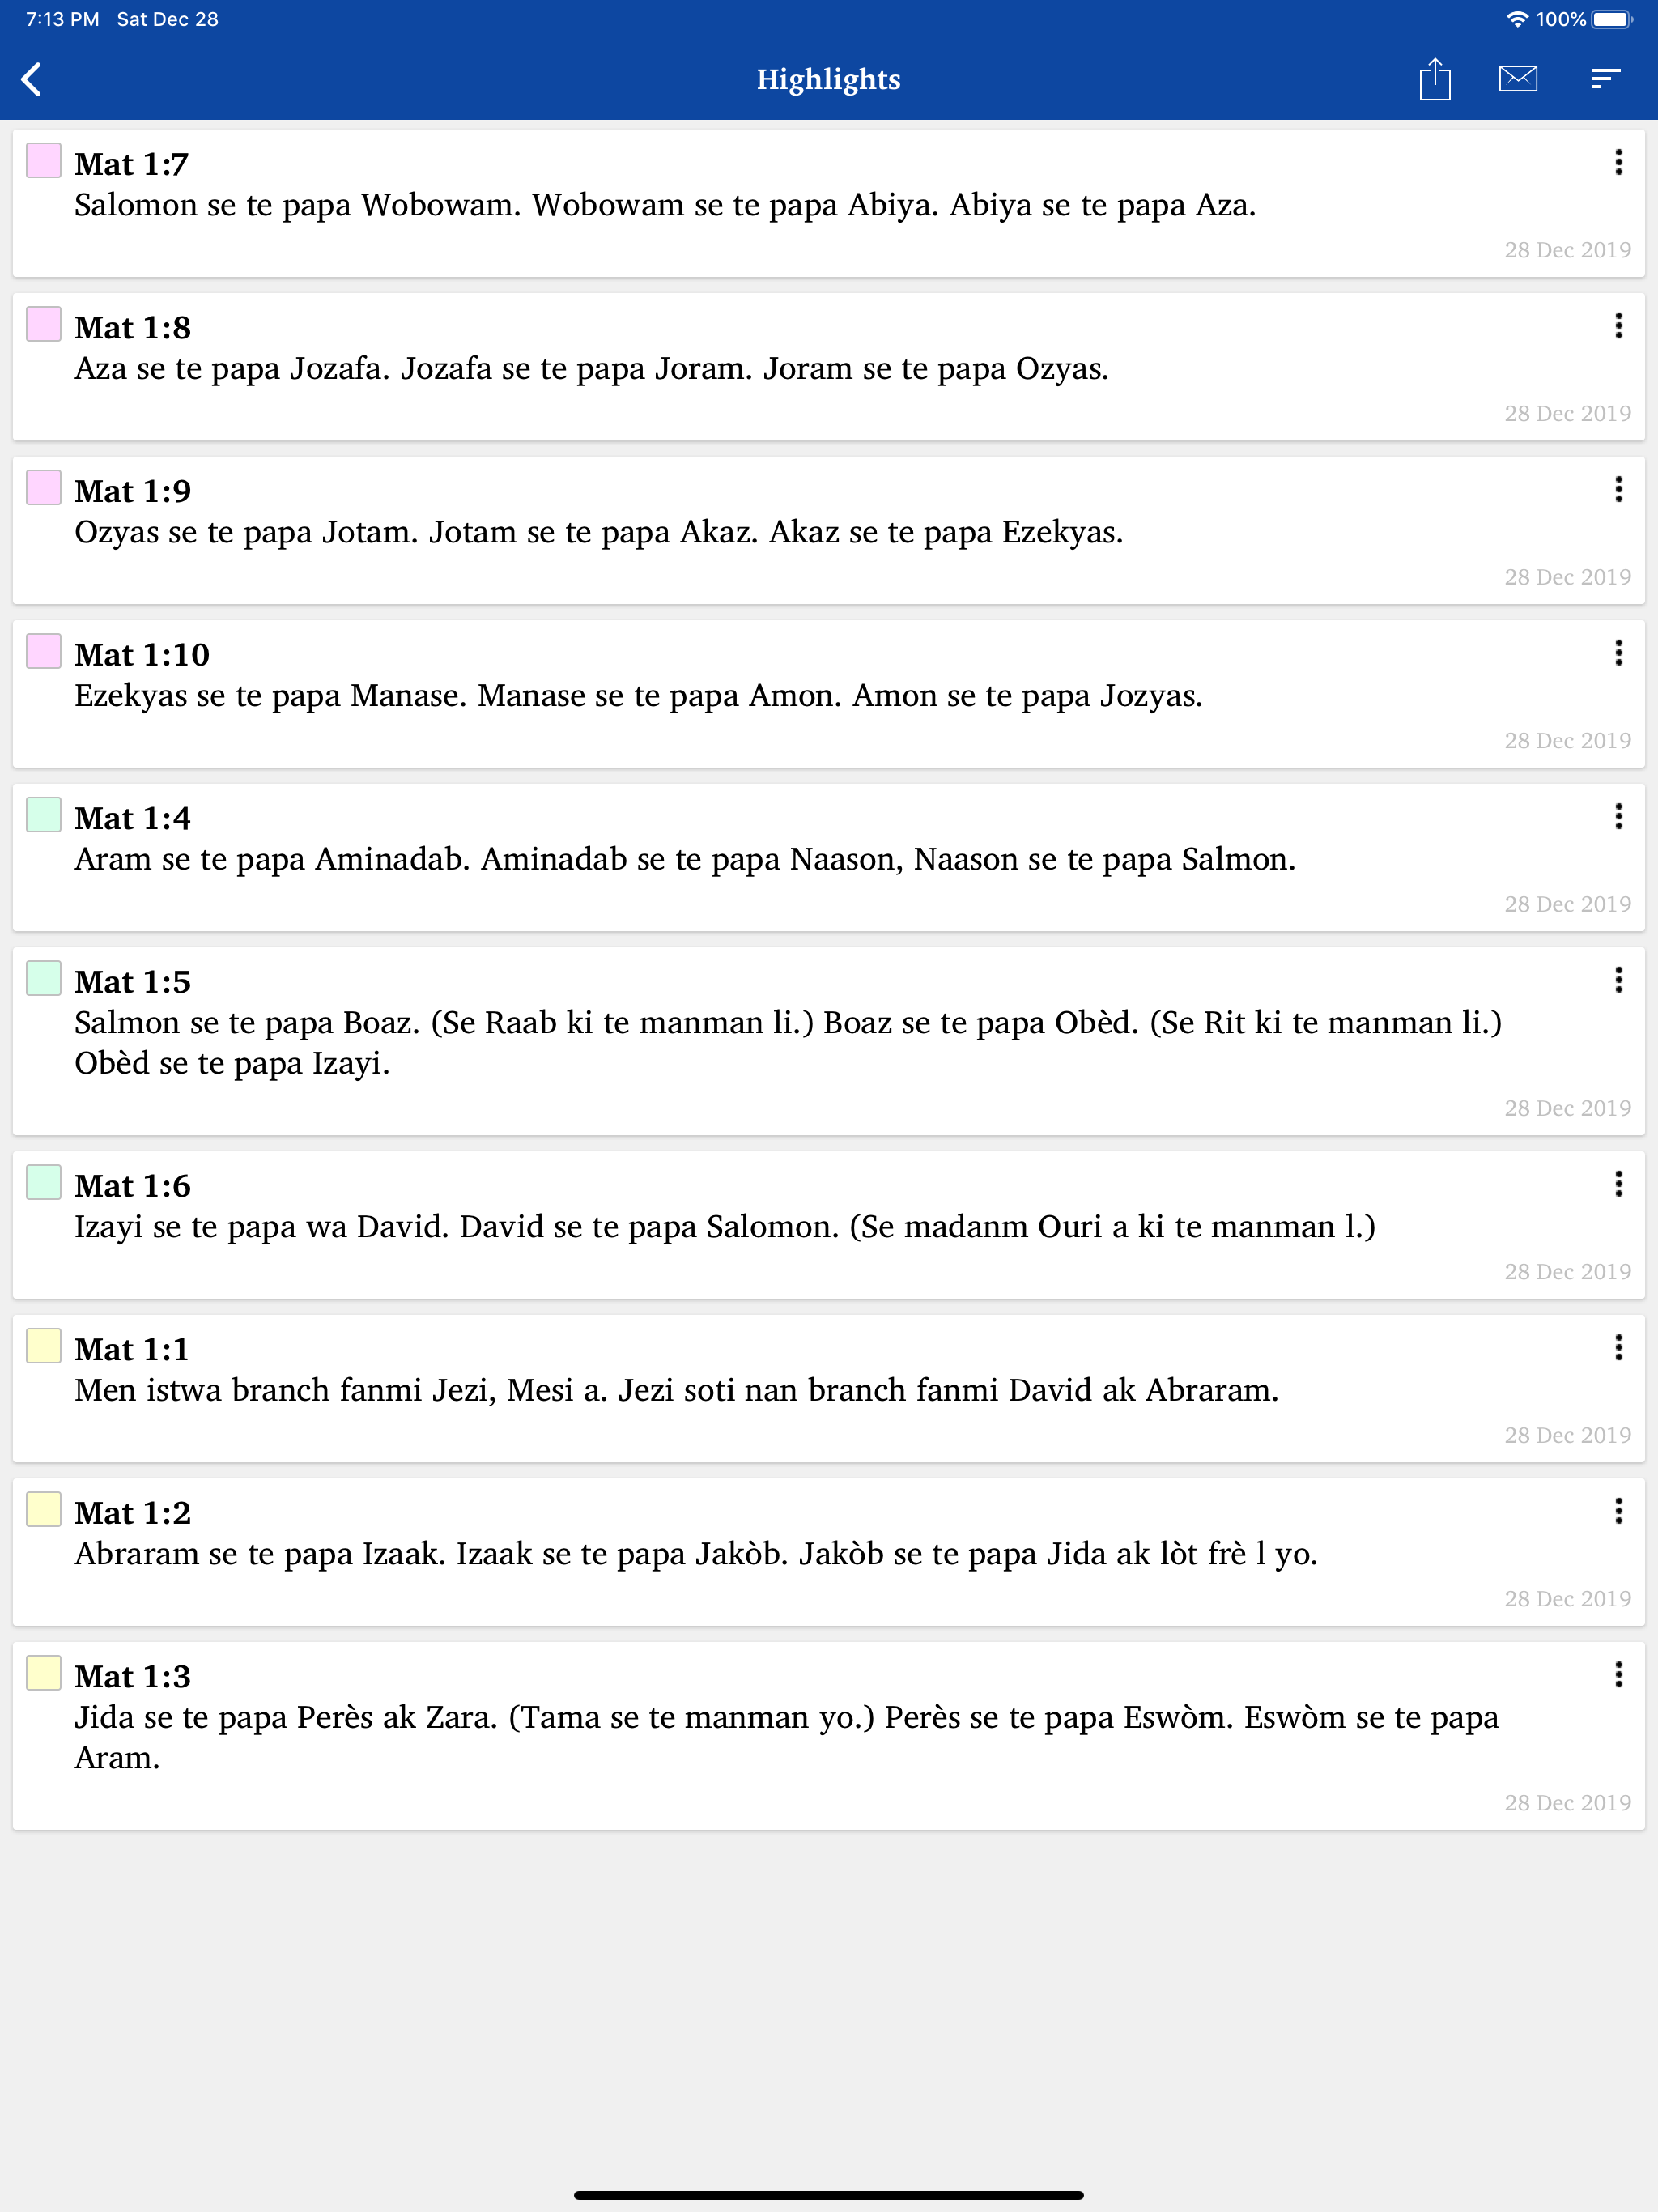Select verse text 'Izayi se te papa wa David'
The image size is (1658, 2212).
tap(258, 1227)
